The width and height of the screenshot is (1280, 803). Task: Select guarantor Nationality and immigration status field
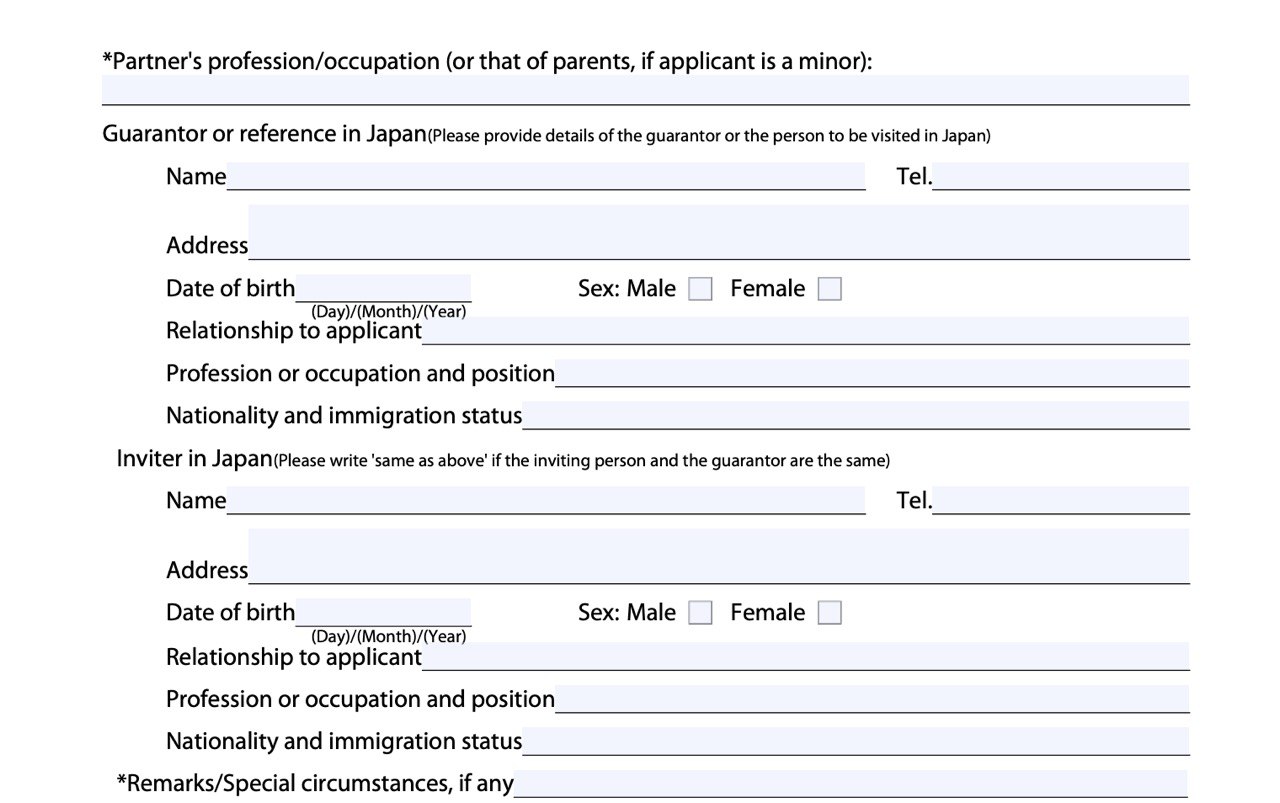[x=856, y=415]
